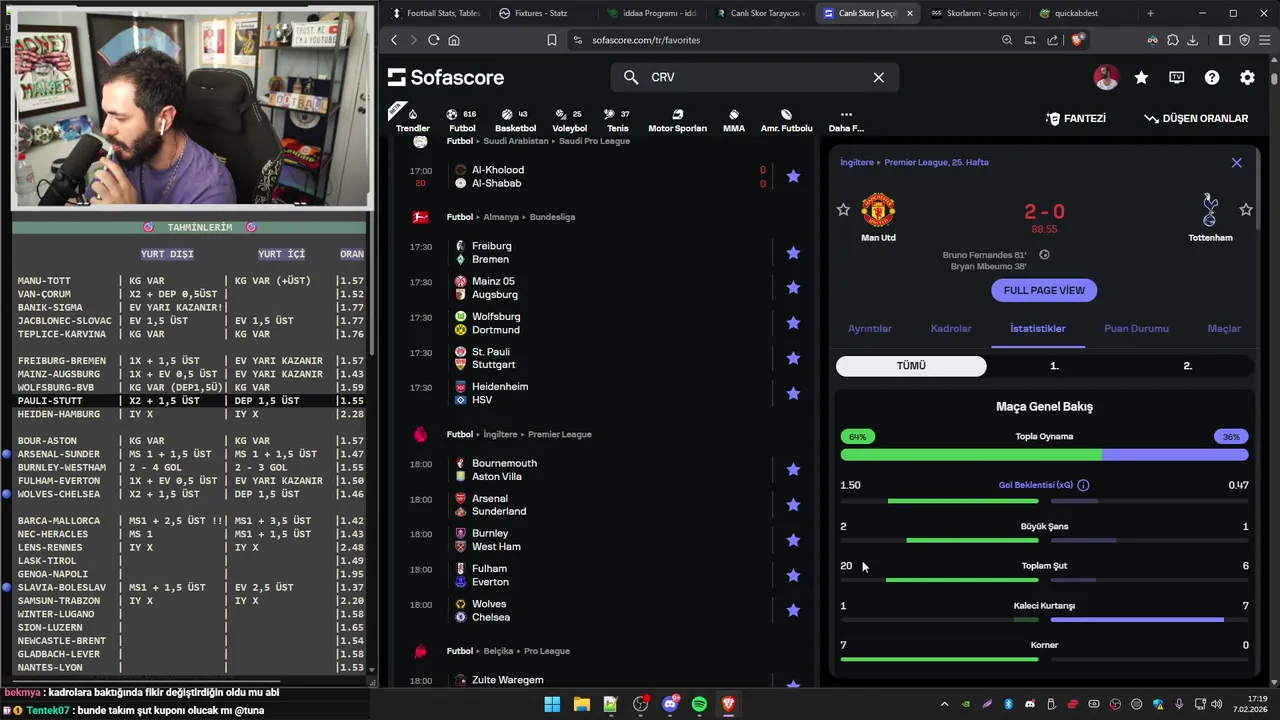Select the Voleybol sport icon
This screenshot has width=1280, height=720.
pos(569,120)
